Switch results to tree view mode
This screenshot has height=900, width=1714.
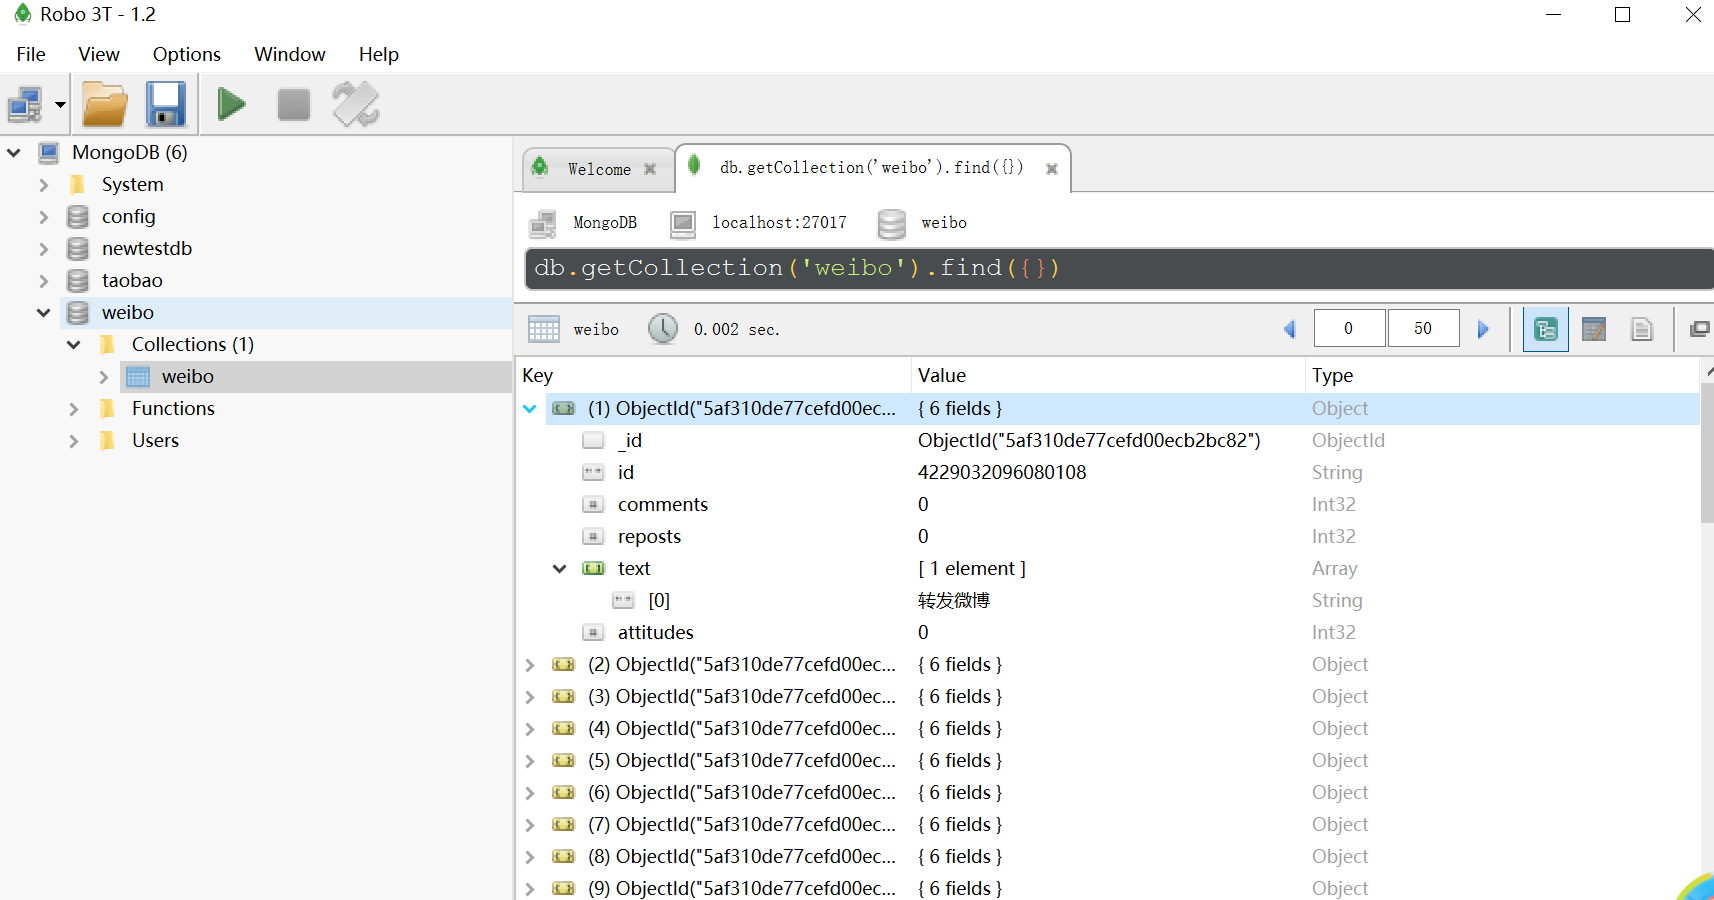pyautogui.click(x=1545, y=329)
